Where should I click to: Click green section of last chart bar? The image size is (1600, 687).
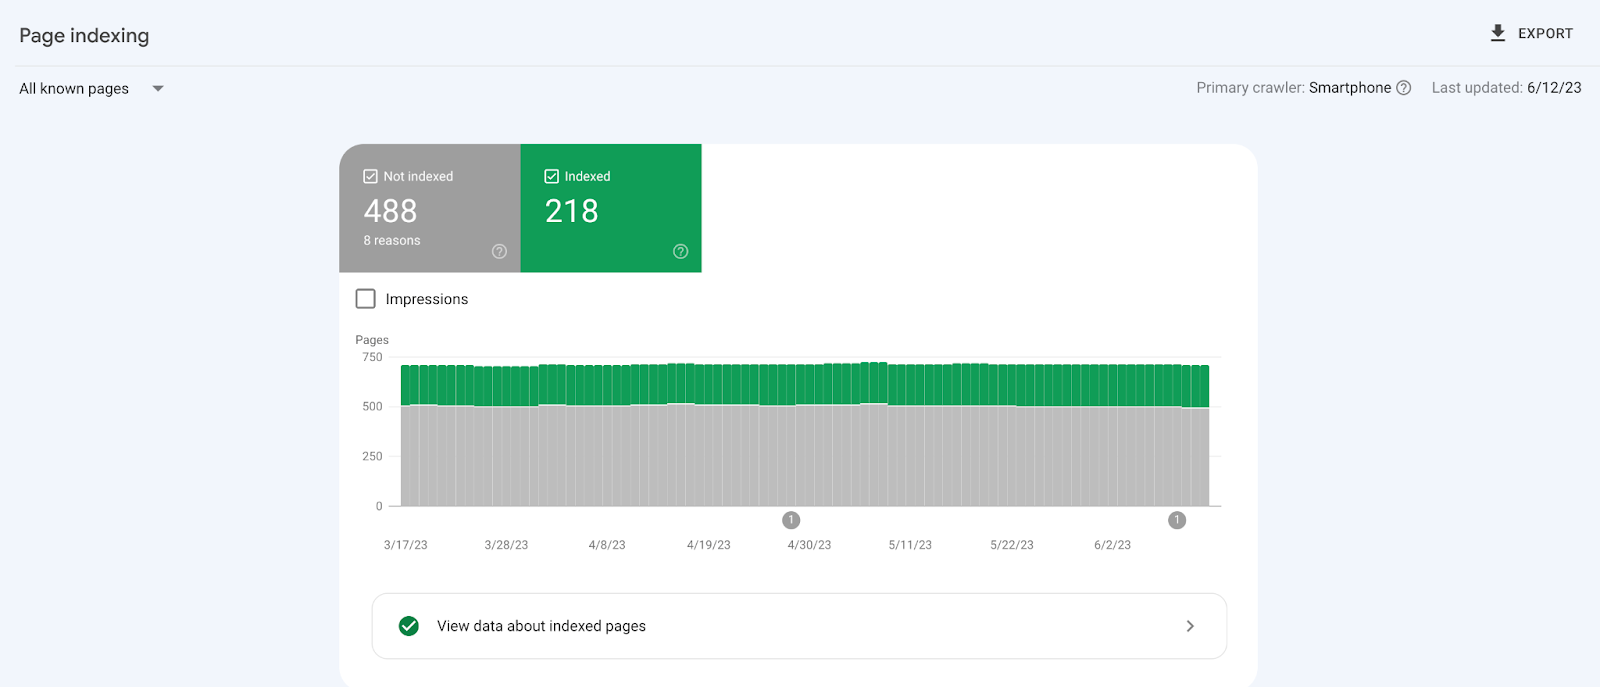[1203, 386]
